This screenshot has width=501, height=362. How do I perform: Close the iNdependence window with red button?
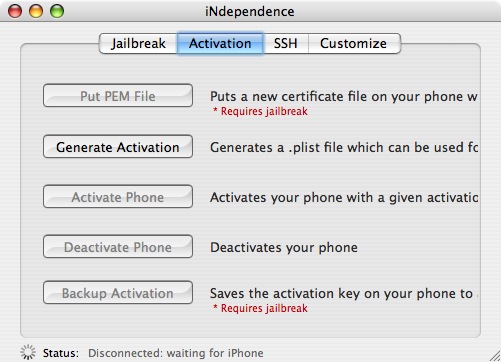point(15,11)
